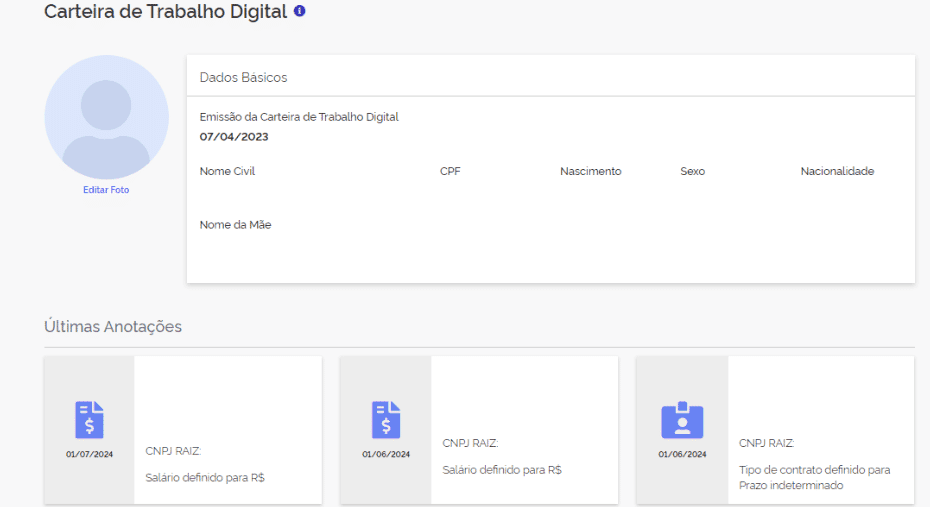
Task: Click the contract ID badge icon
Action: click(682, 420)
